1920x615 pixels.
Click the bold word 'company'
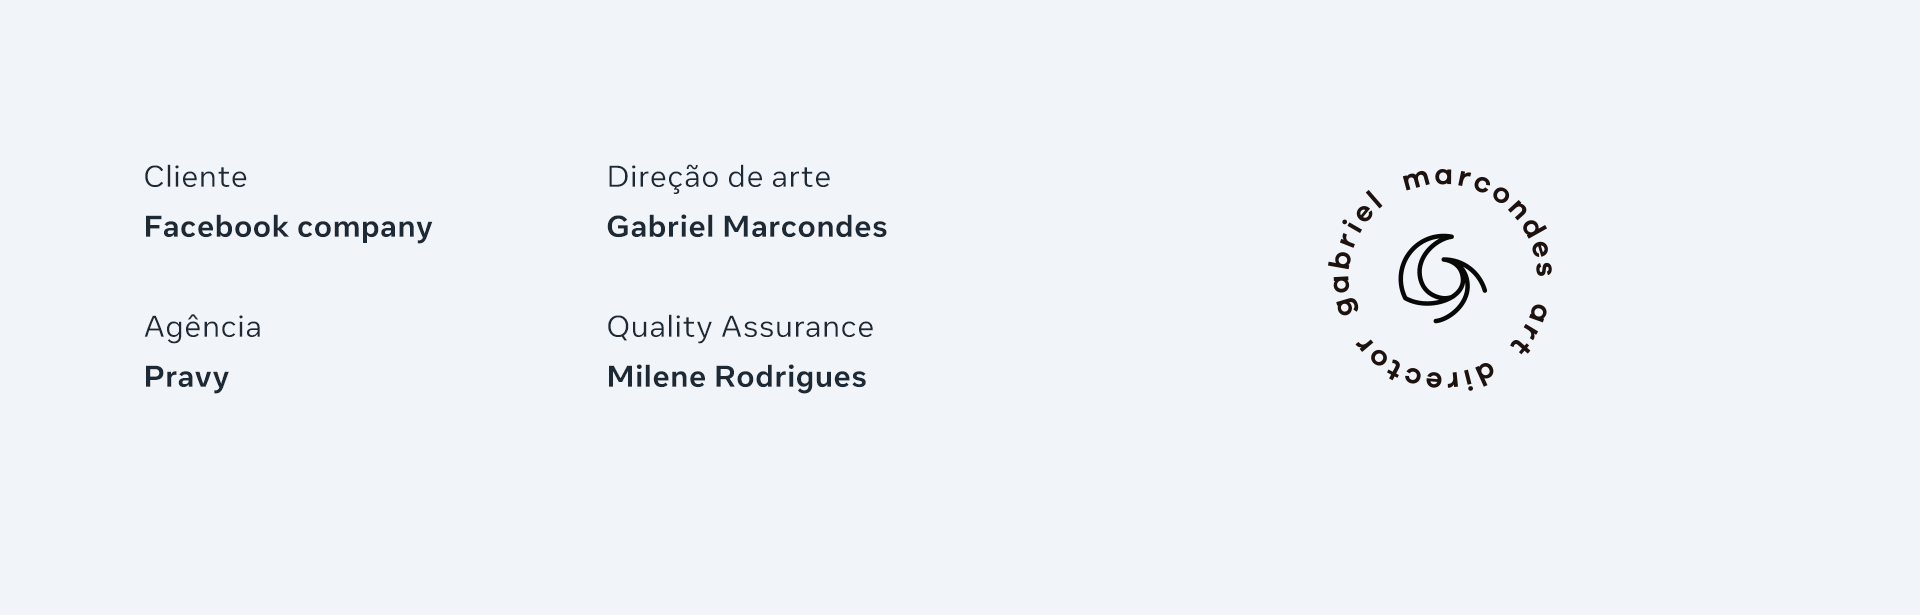coord(365,229)
